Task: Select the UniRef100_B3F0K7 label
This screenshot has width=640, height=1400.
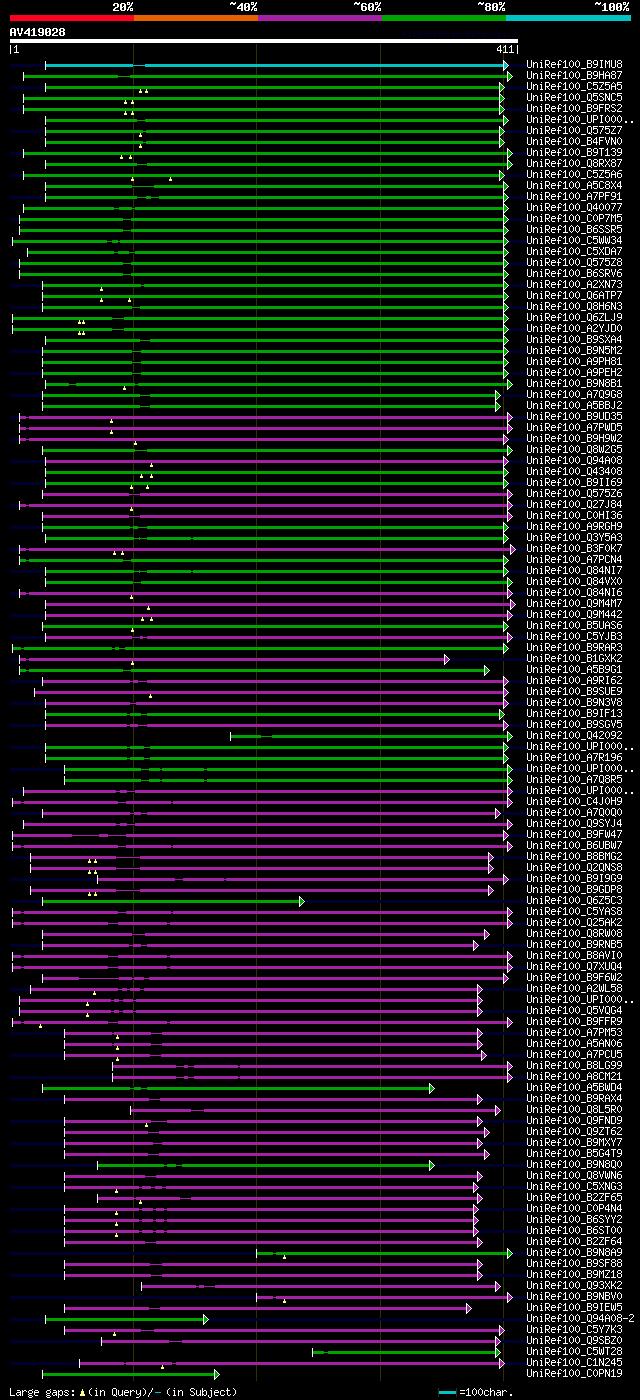Action: (574, 548)
